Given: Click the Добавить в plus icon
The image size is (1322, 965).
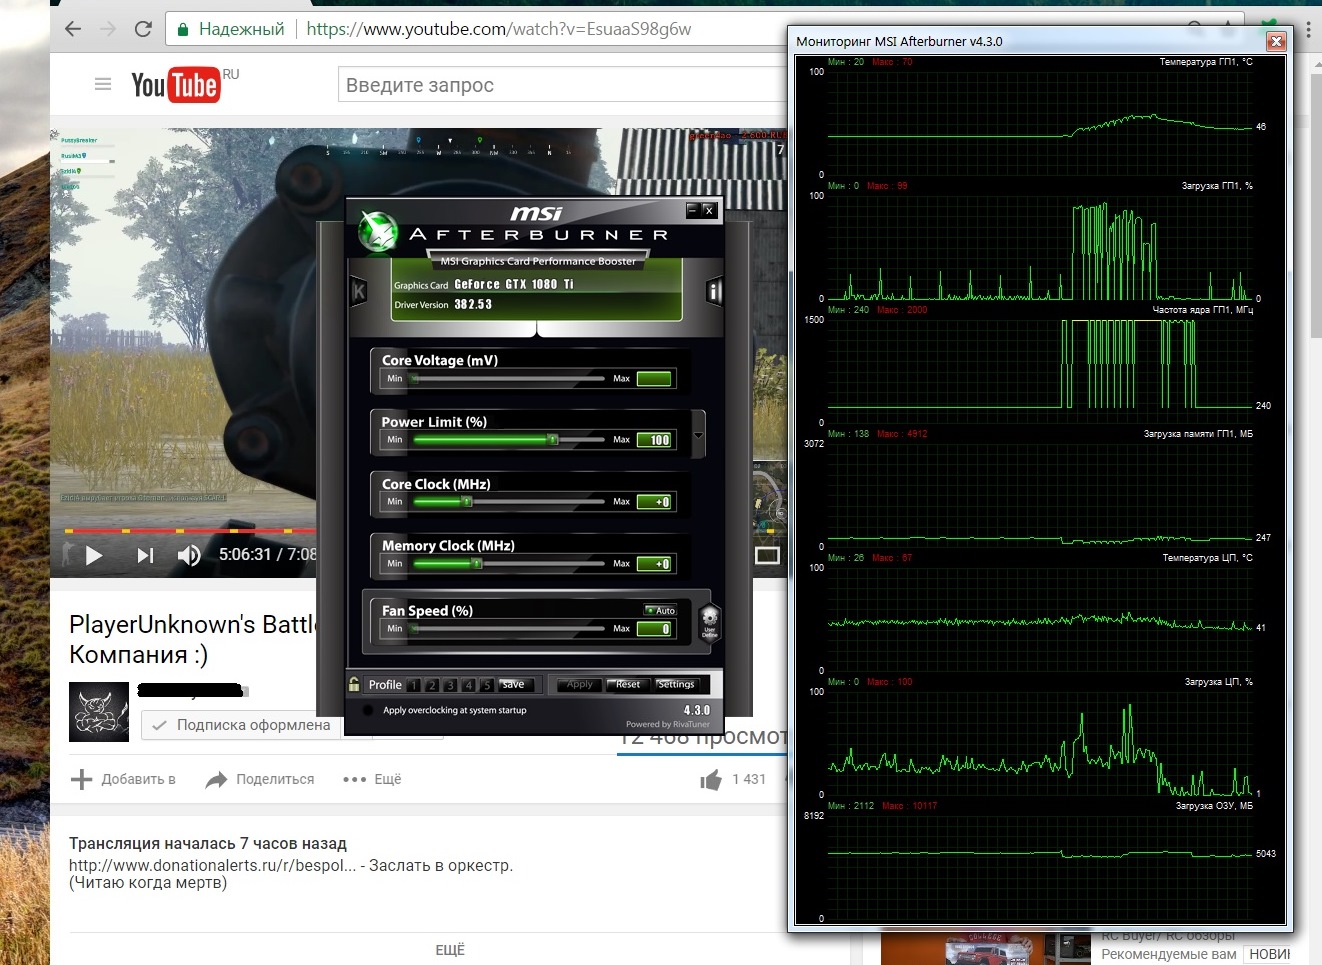Looking at the screenshot, I should pos(82,779).
